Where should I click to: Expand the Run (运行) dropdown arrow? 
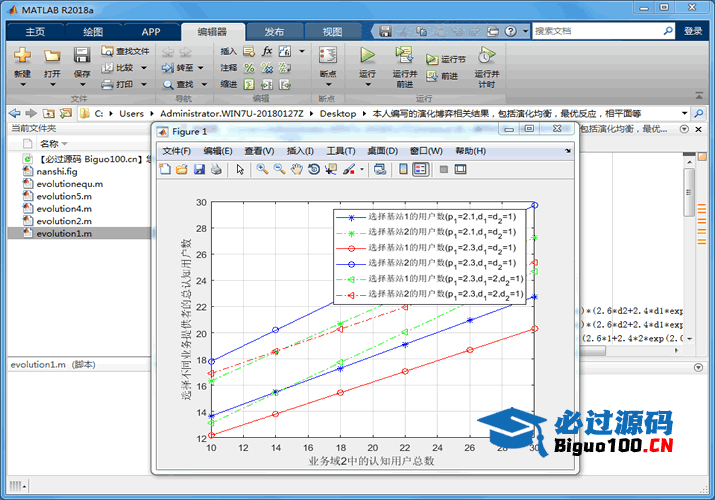(368, 85)
